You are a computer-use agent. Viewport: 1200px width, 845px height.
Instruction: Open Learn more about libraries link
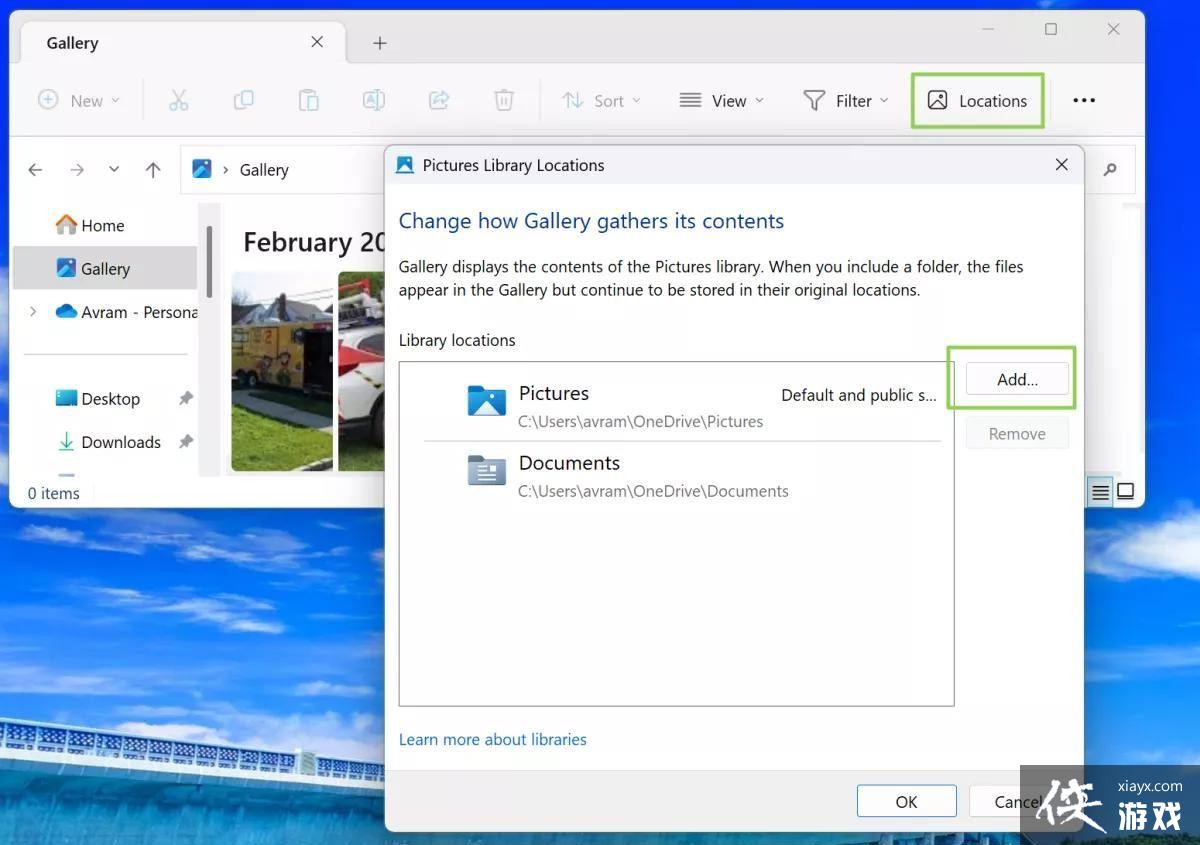pyautogui.click(x=492, y=739)
